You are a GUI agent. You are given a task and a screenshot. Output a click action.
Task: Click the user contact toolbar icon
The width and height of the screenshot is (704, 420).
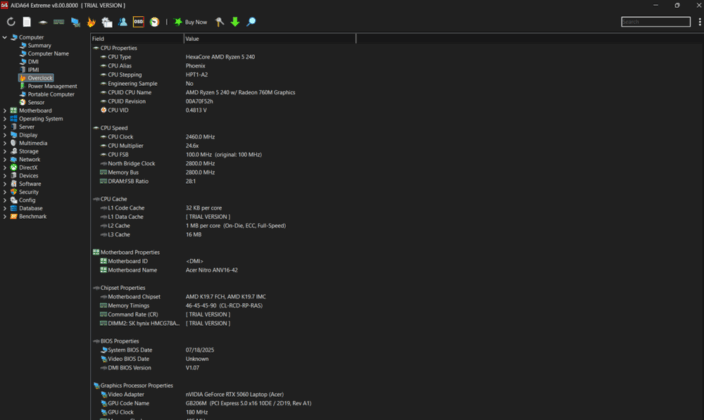click(123, 22)
